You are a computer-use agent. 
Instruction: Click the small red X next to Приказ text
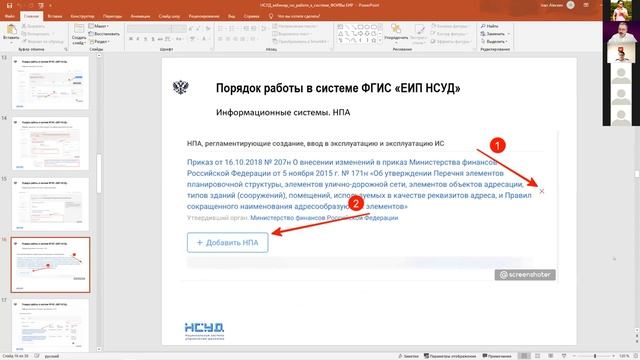pos(542,191)
